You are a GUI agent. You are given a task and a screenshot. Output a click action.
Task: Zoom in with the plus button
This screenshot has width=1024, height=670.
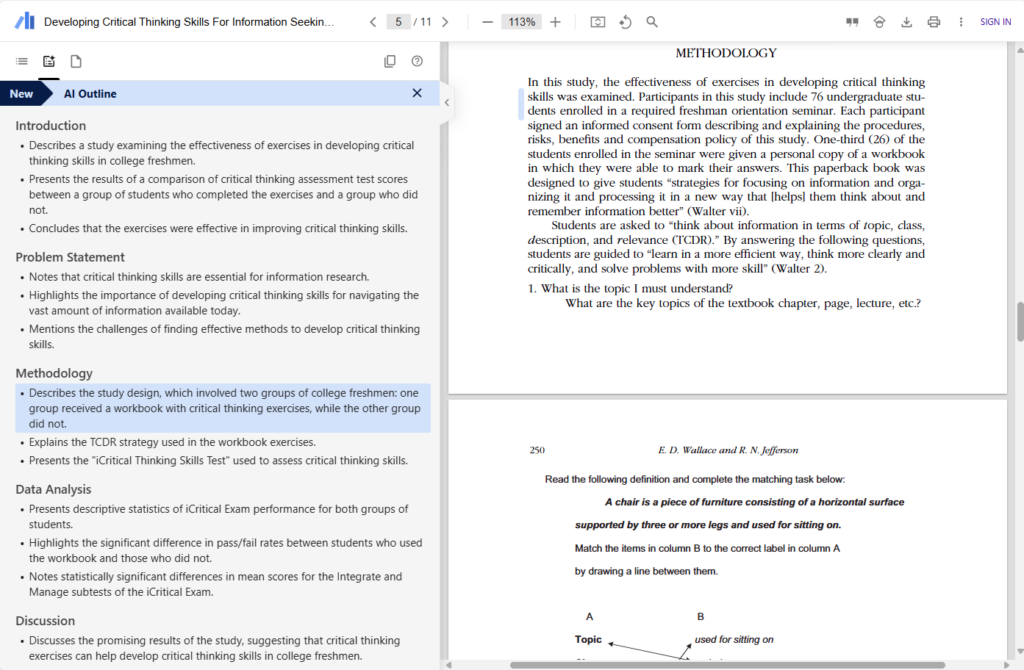556,22
